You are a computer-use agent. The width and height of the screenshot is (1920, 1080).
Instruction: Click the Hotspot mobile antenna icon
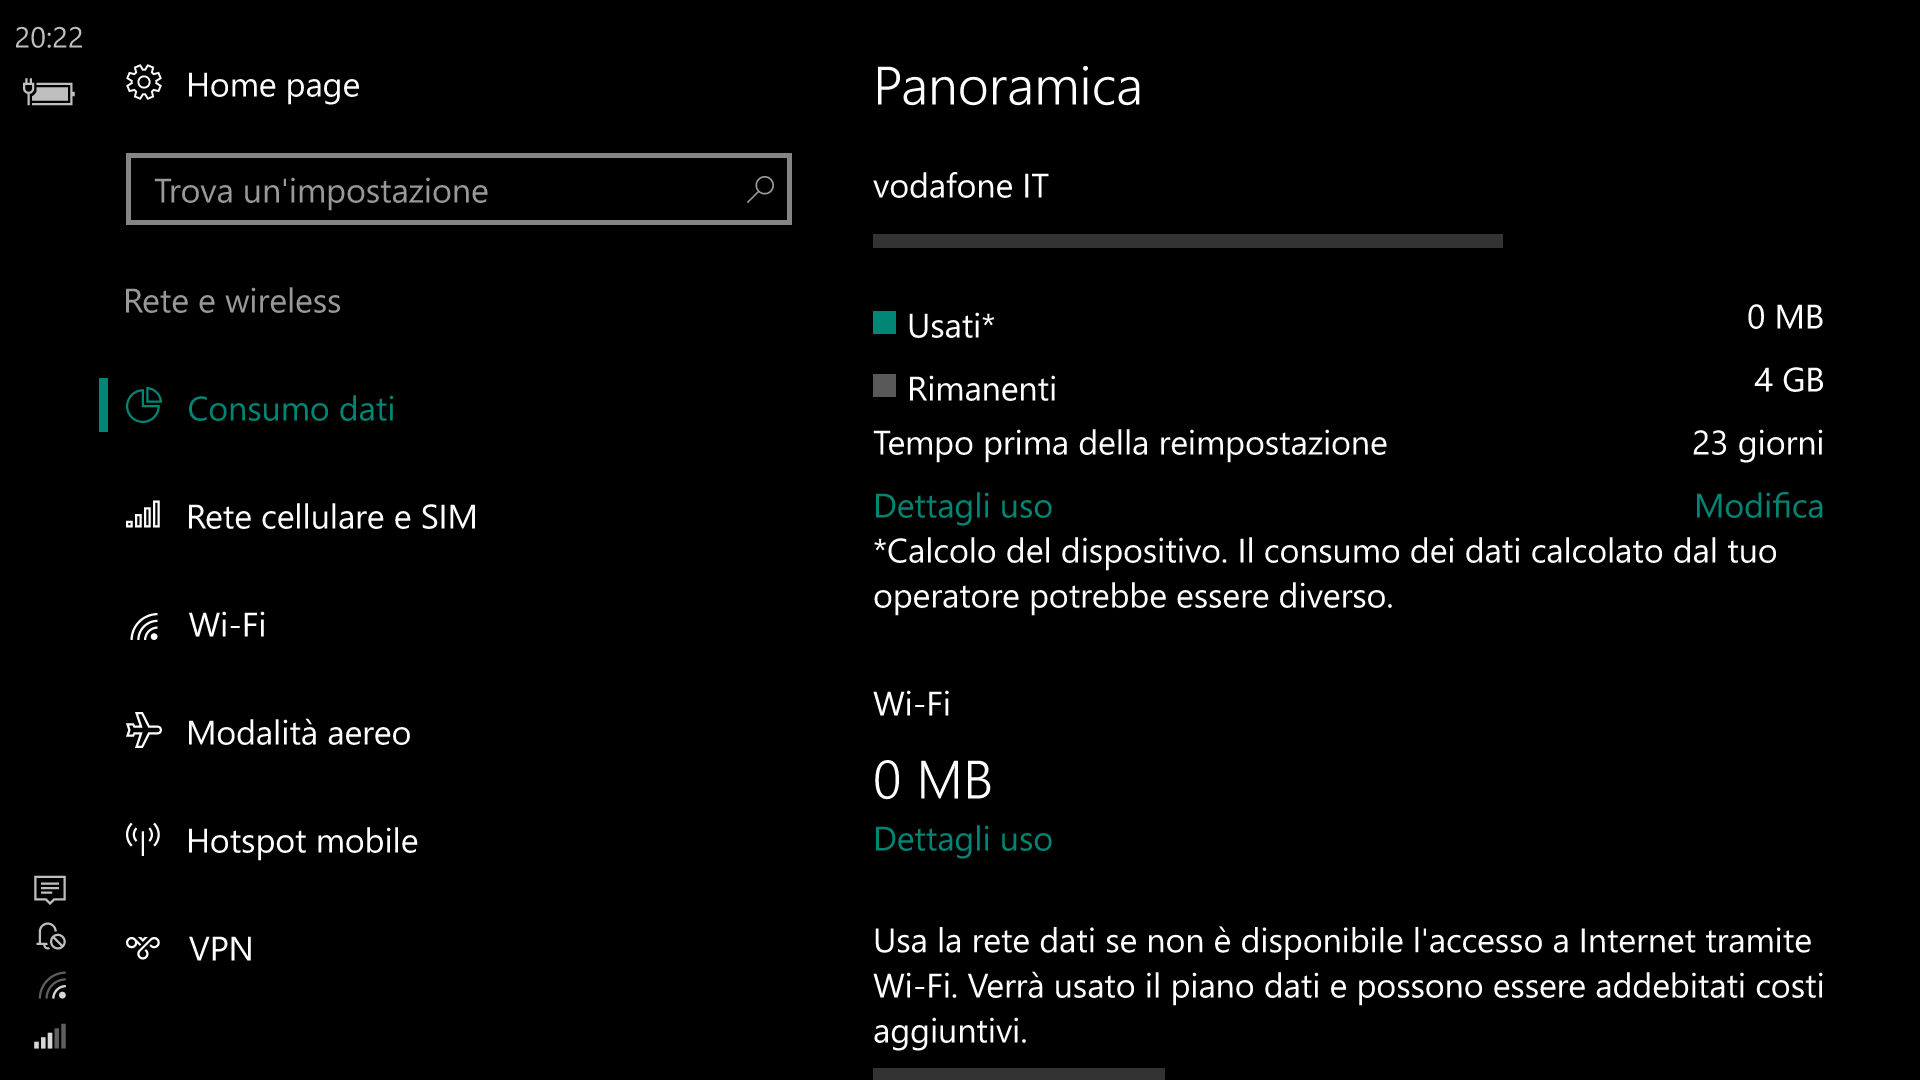tap(143, 839)
